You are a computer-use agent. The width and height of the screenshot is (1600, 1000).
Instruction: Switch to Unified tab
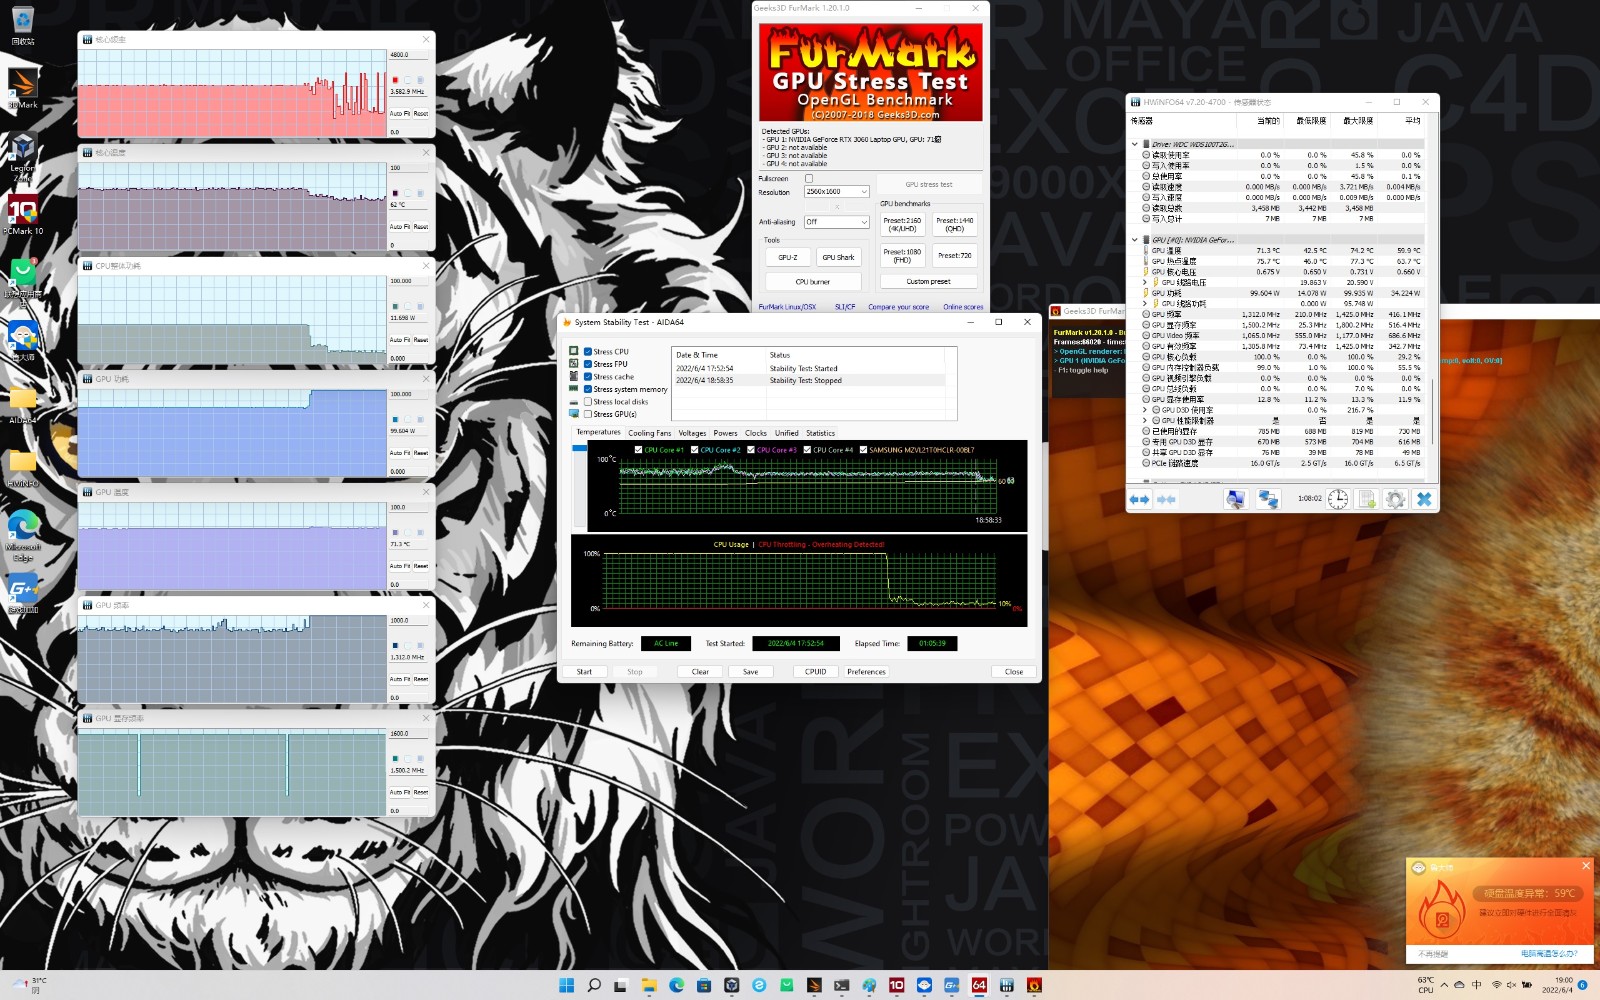pos(787,433)
